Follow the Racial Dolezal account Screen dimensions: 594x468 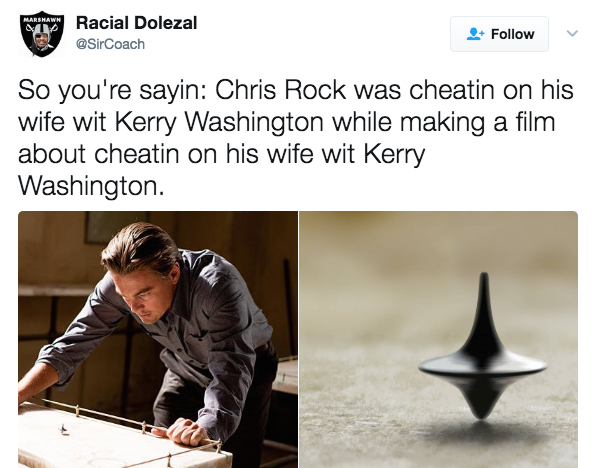coord(499,34)
